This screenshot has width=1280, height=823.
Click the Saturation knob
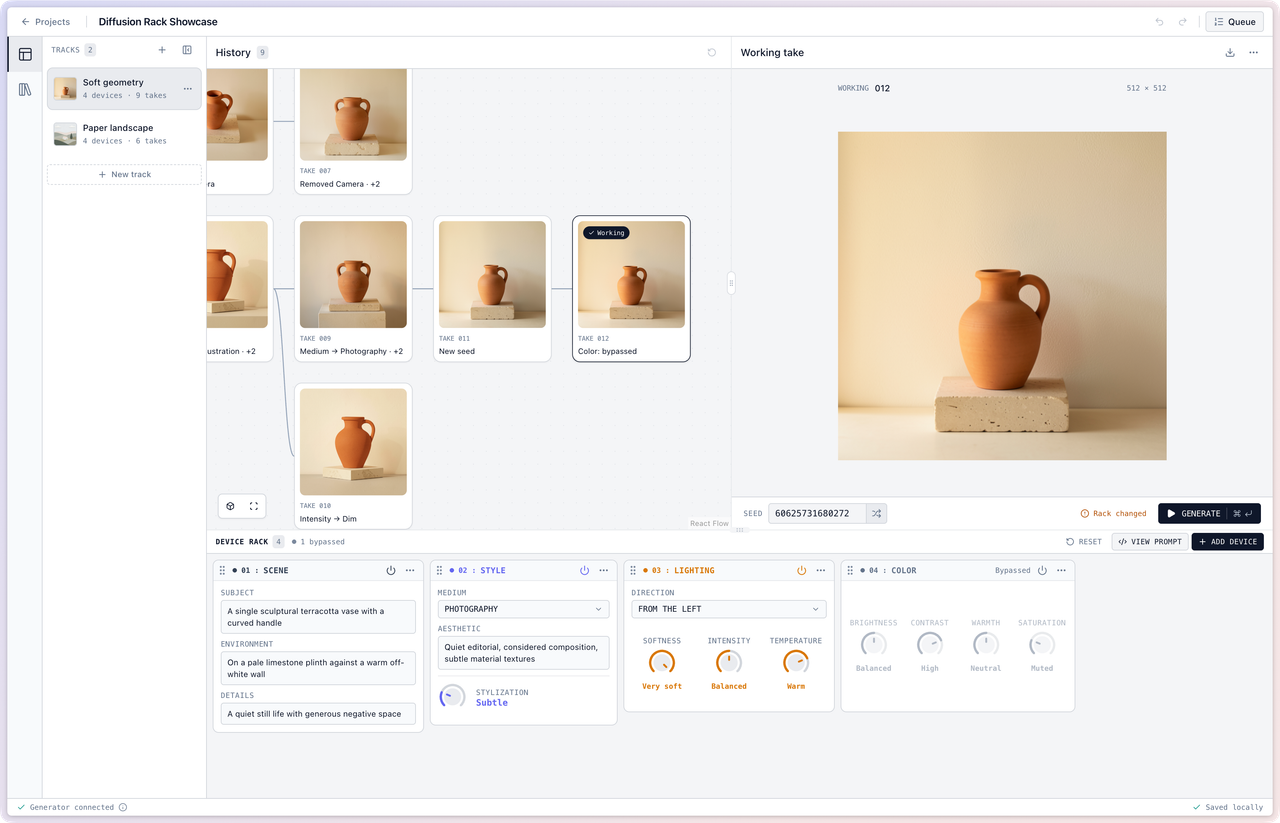[x=1042, y=644]
